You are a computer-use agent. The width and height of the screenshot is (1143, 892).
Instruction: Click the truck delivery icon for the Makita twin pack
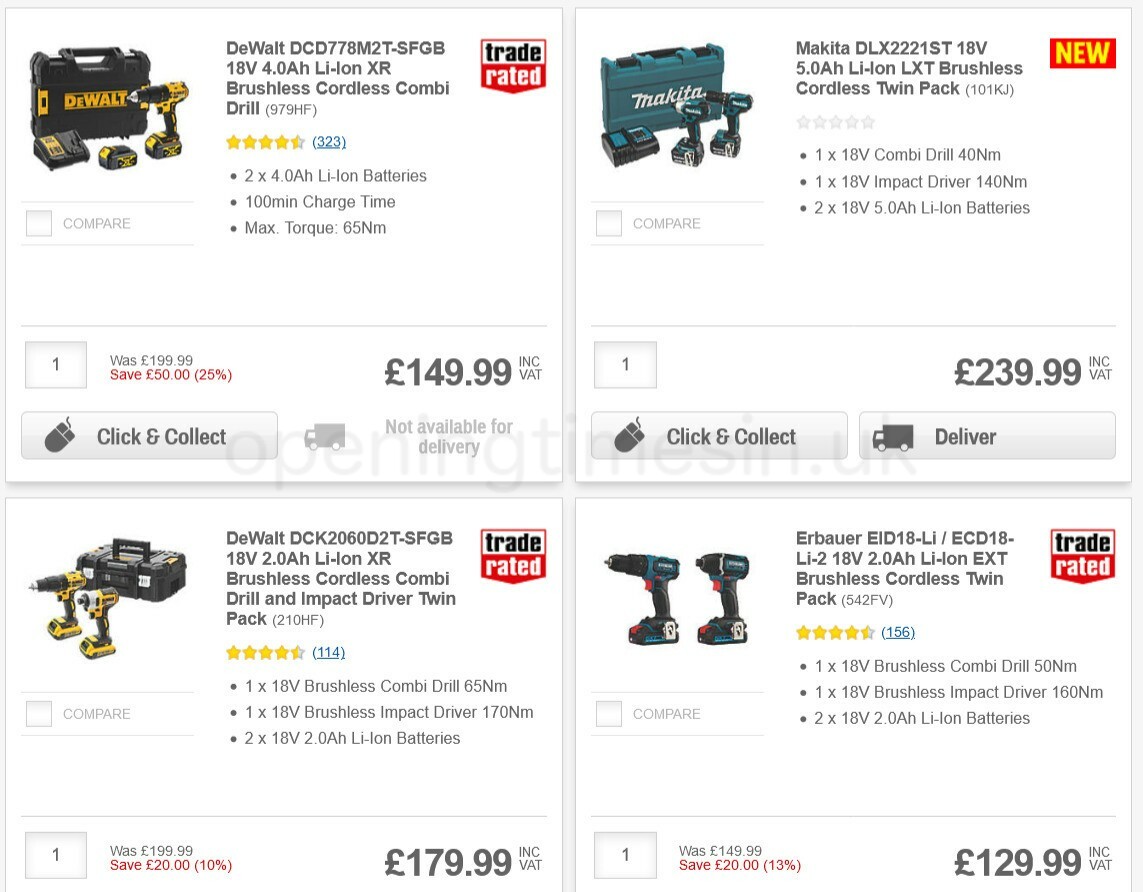pyautogui.click(x=893, y=436)
